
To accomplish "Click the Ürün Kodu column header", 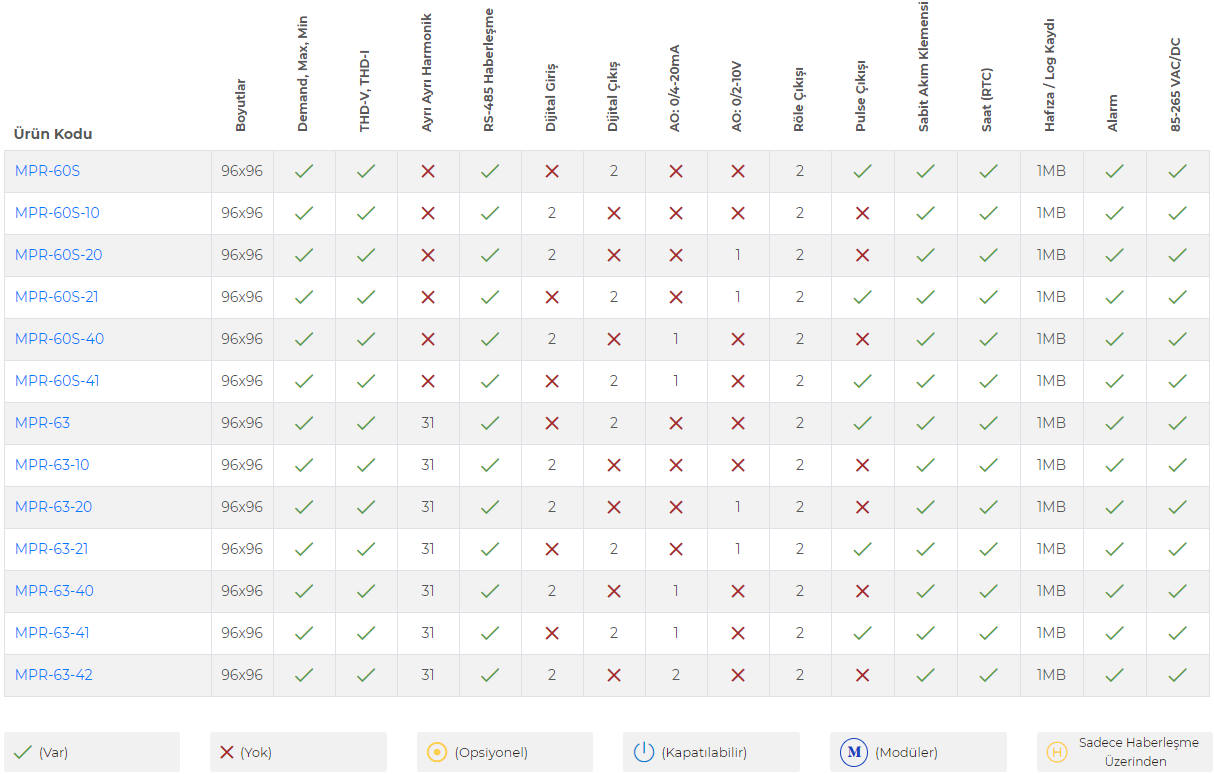I will coord(53,134).
